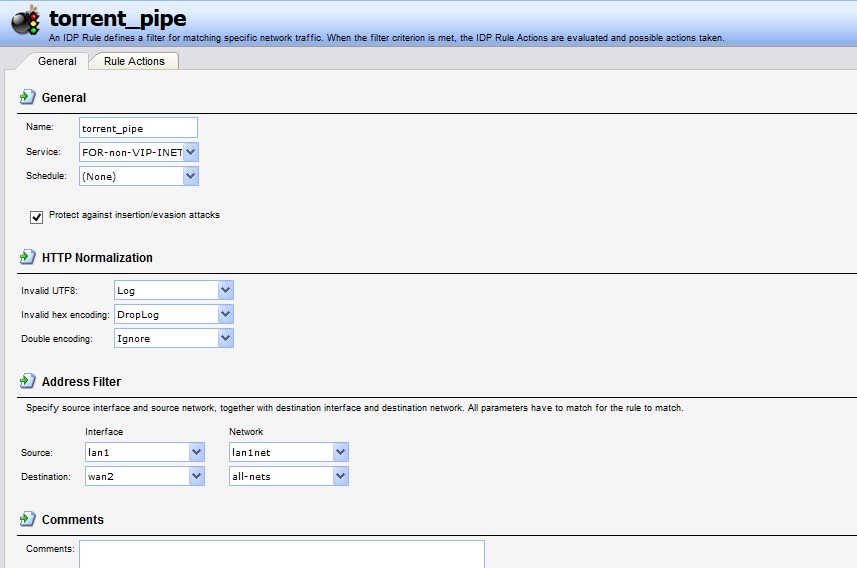This screenshot has height=568, width=857.
Task: Toggle Protect against insertion/evasion attacks checkbox
Action: point(37,216)
